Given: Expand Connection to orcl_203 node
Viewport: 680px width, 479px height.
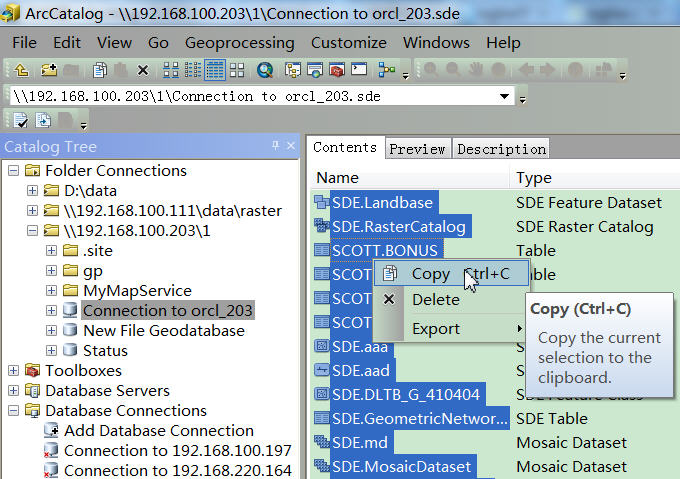Looking at the screenshot, I should (x=51, y=310).
